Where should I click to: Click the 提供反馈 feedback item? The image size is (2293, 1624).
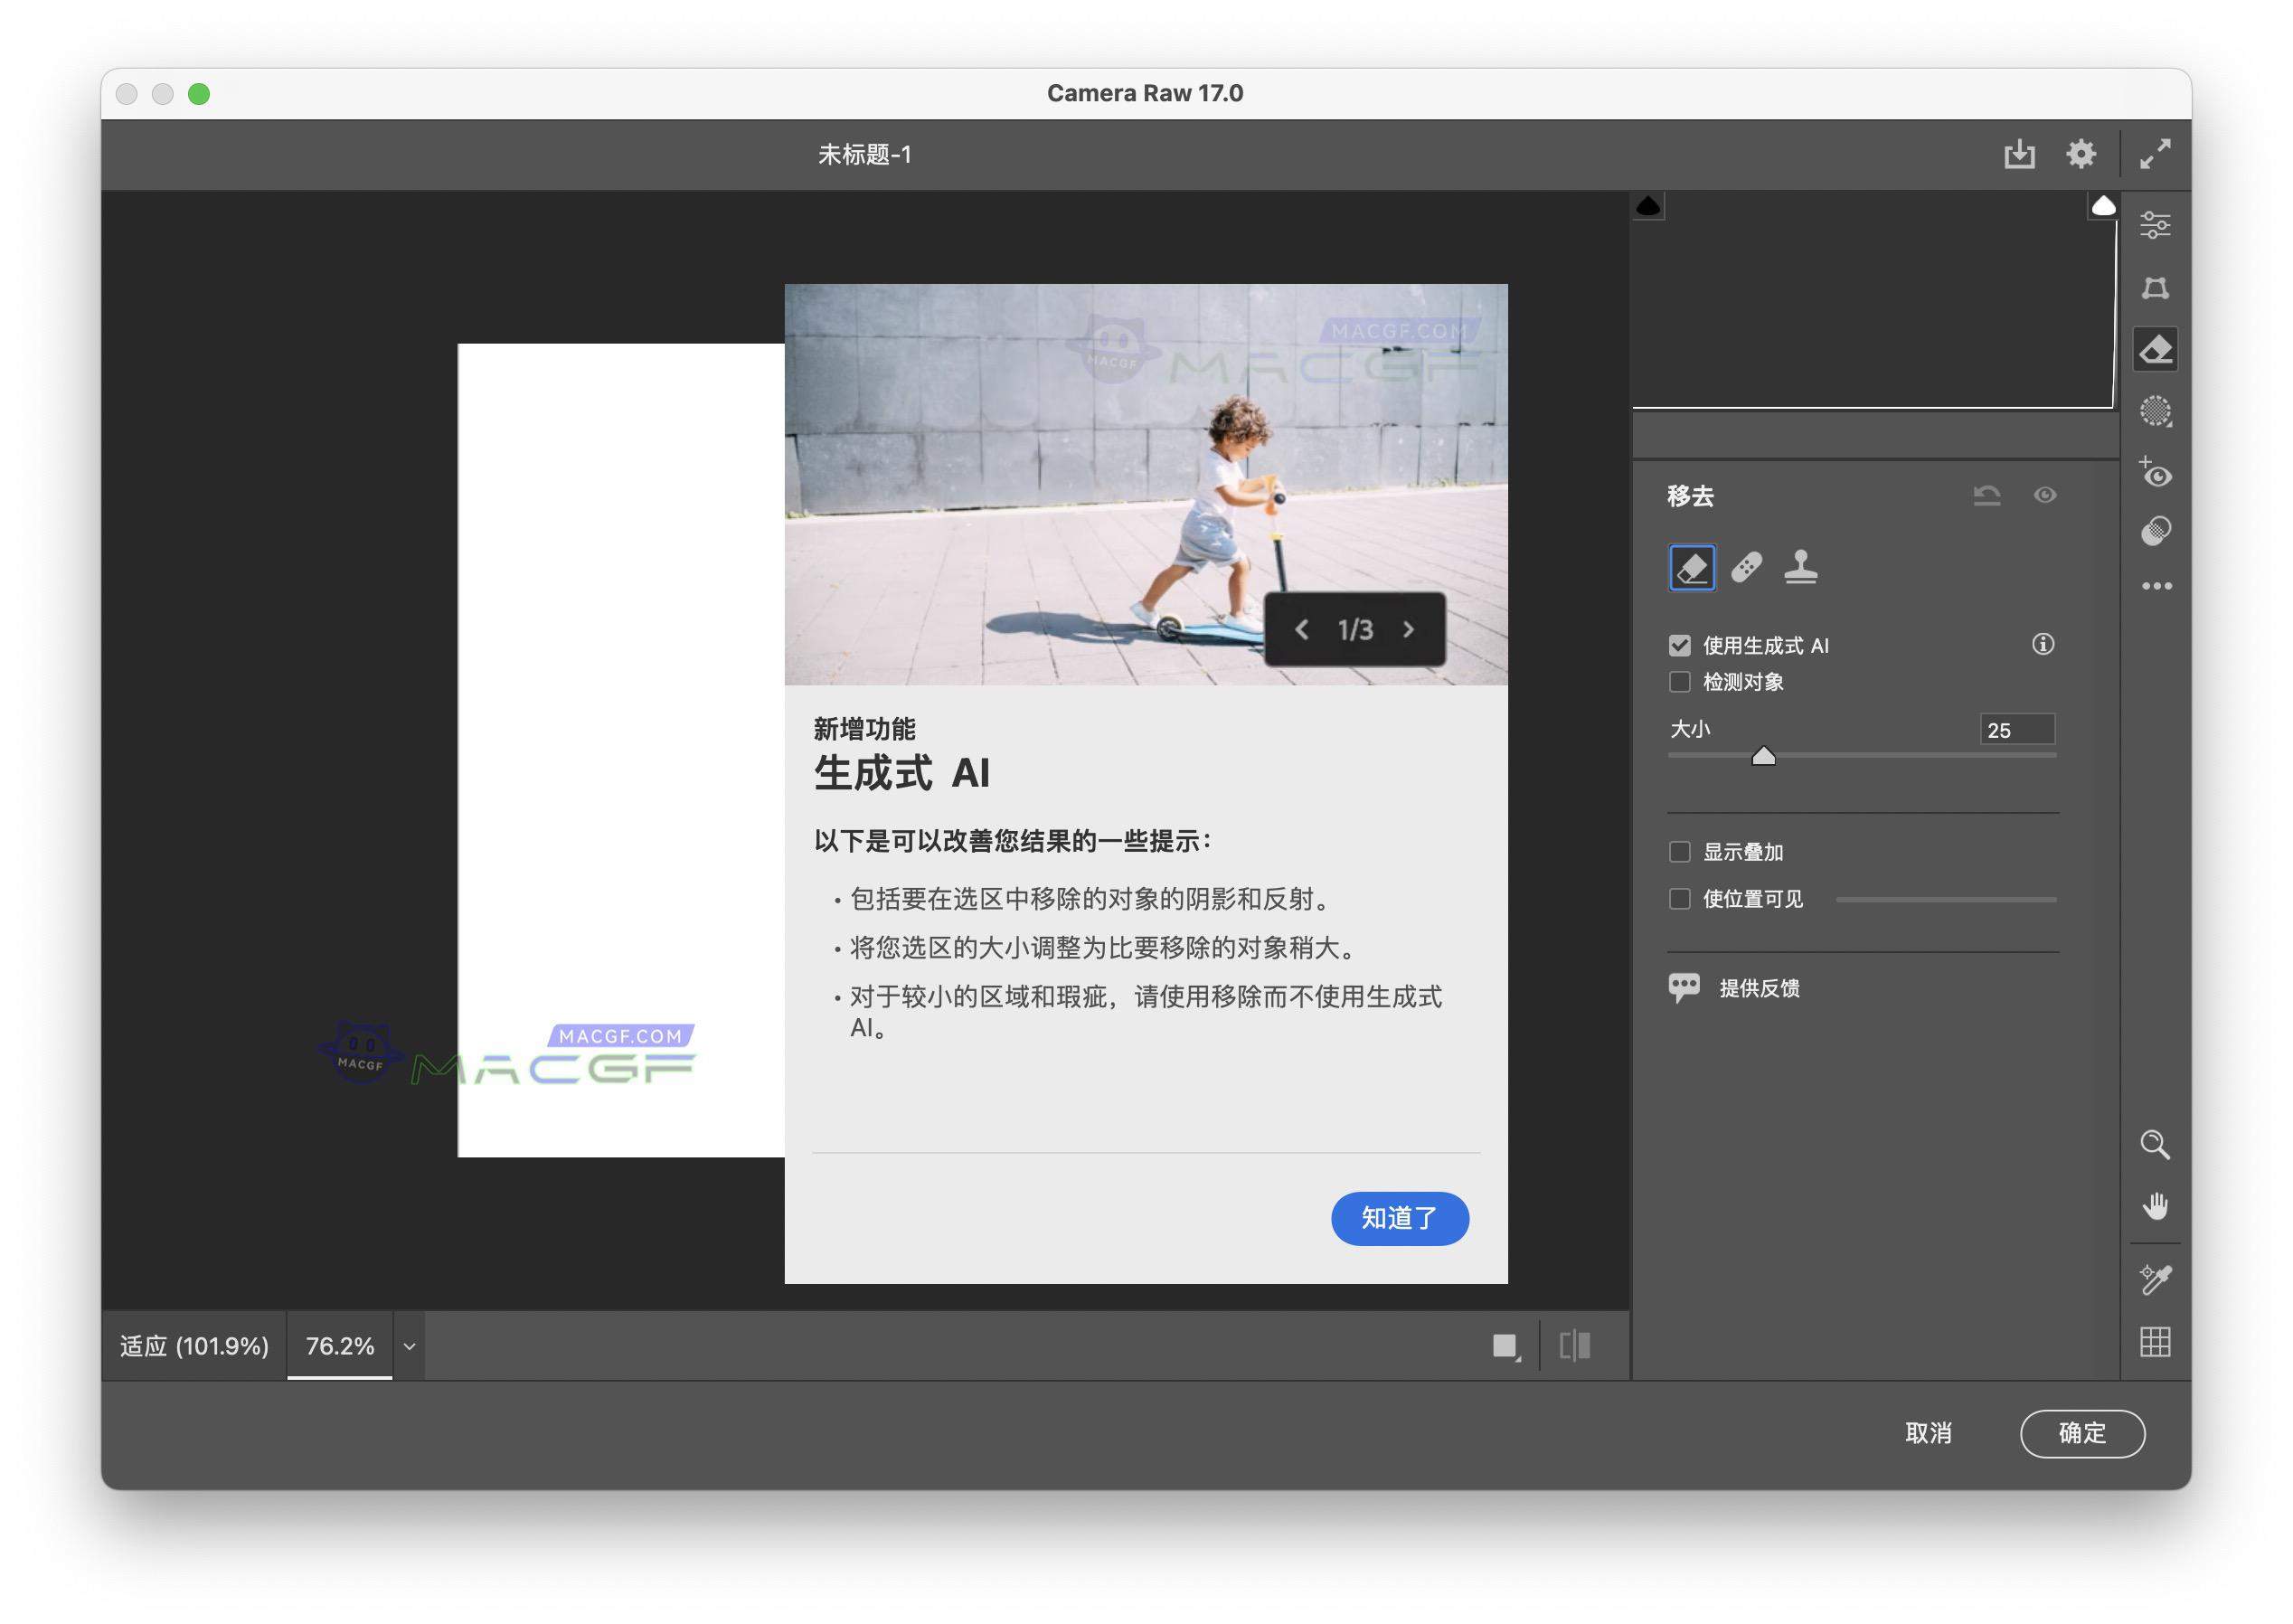tap(1758, 988)
